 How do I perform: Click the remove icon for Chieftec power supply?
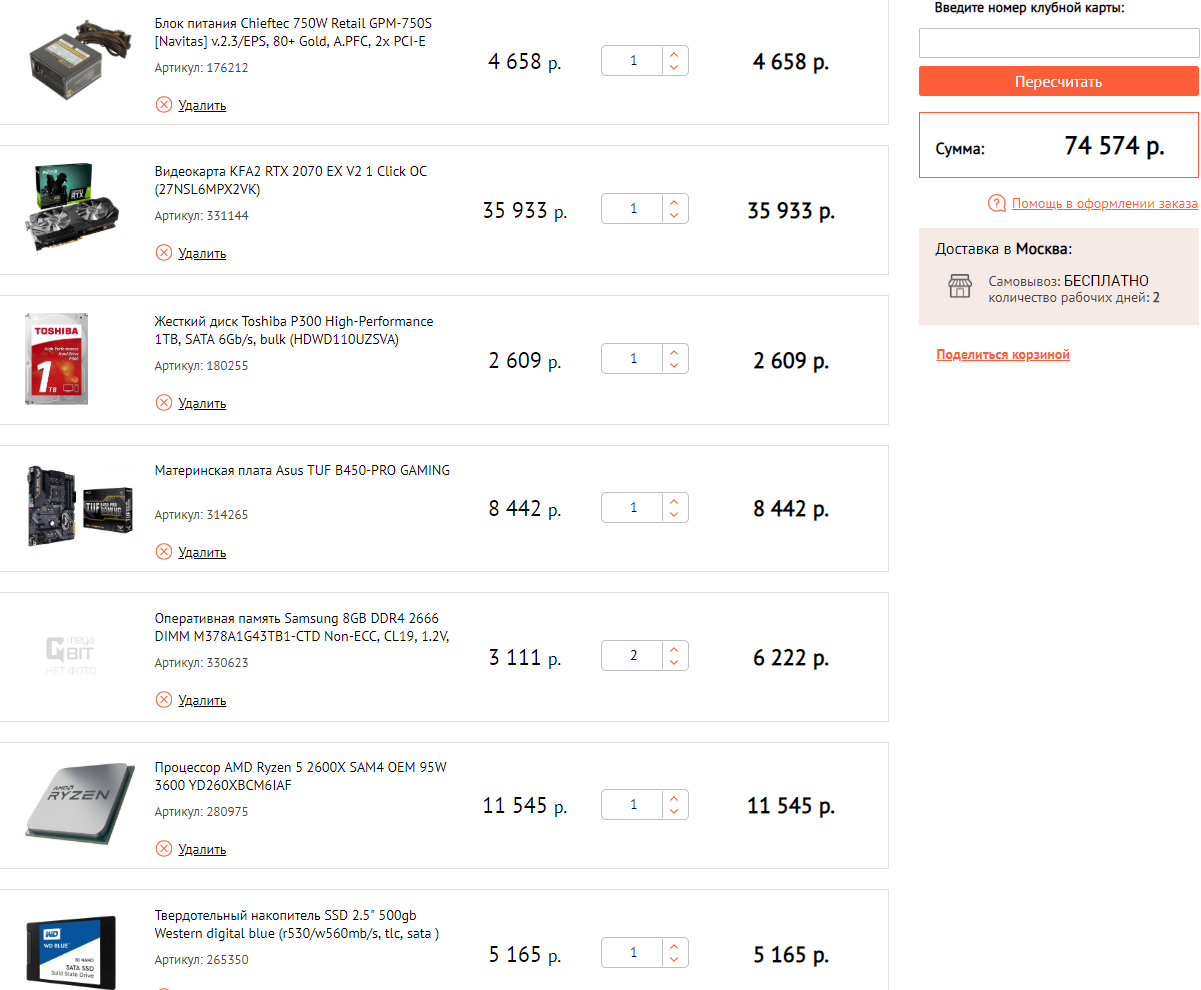point(164,105)
